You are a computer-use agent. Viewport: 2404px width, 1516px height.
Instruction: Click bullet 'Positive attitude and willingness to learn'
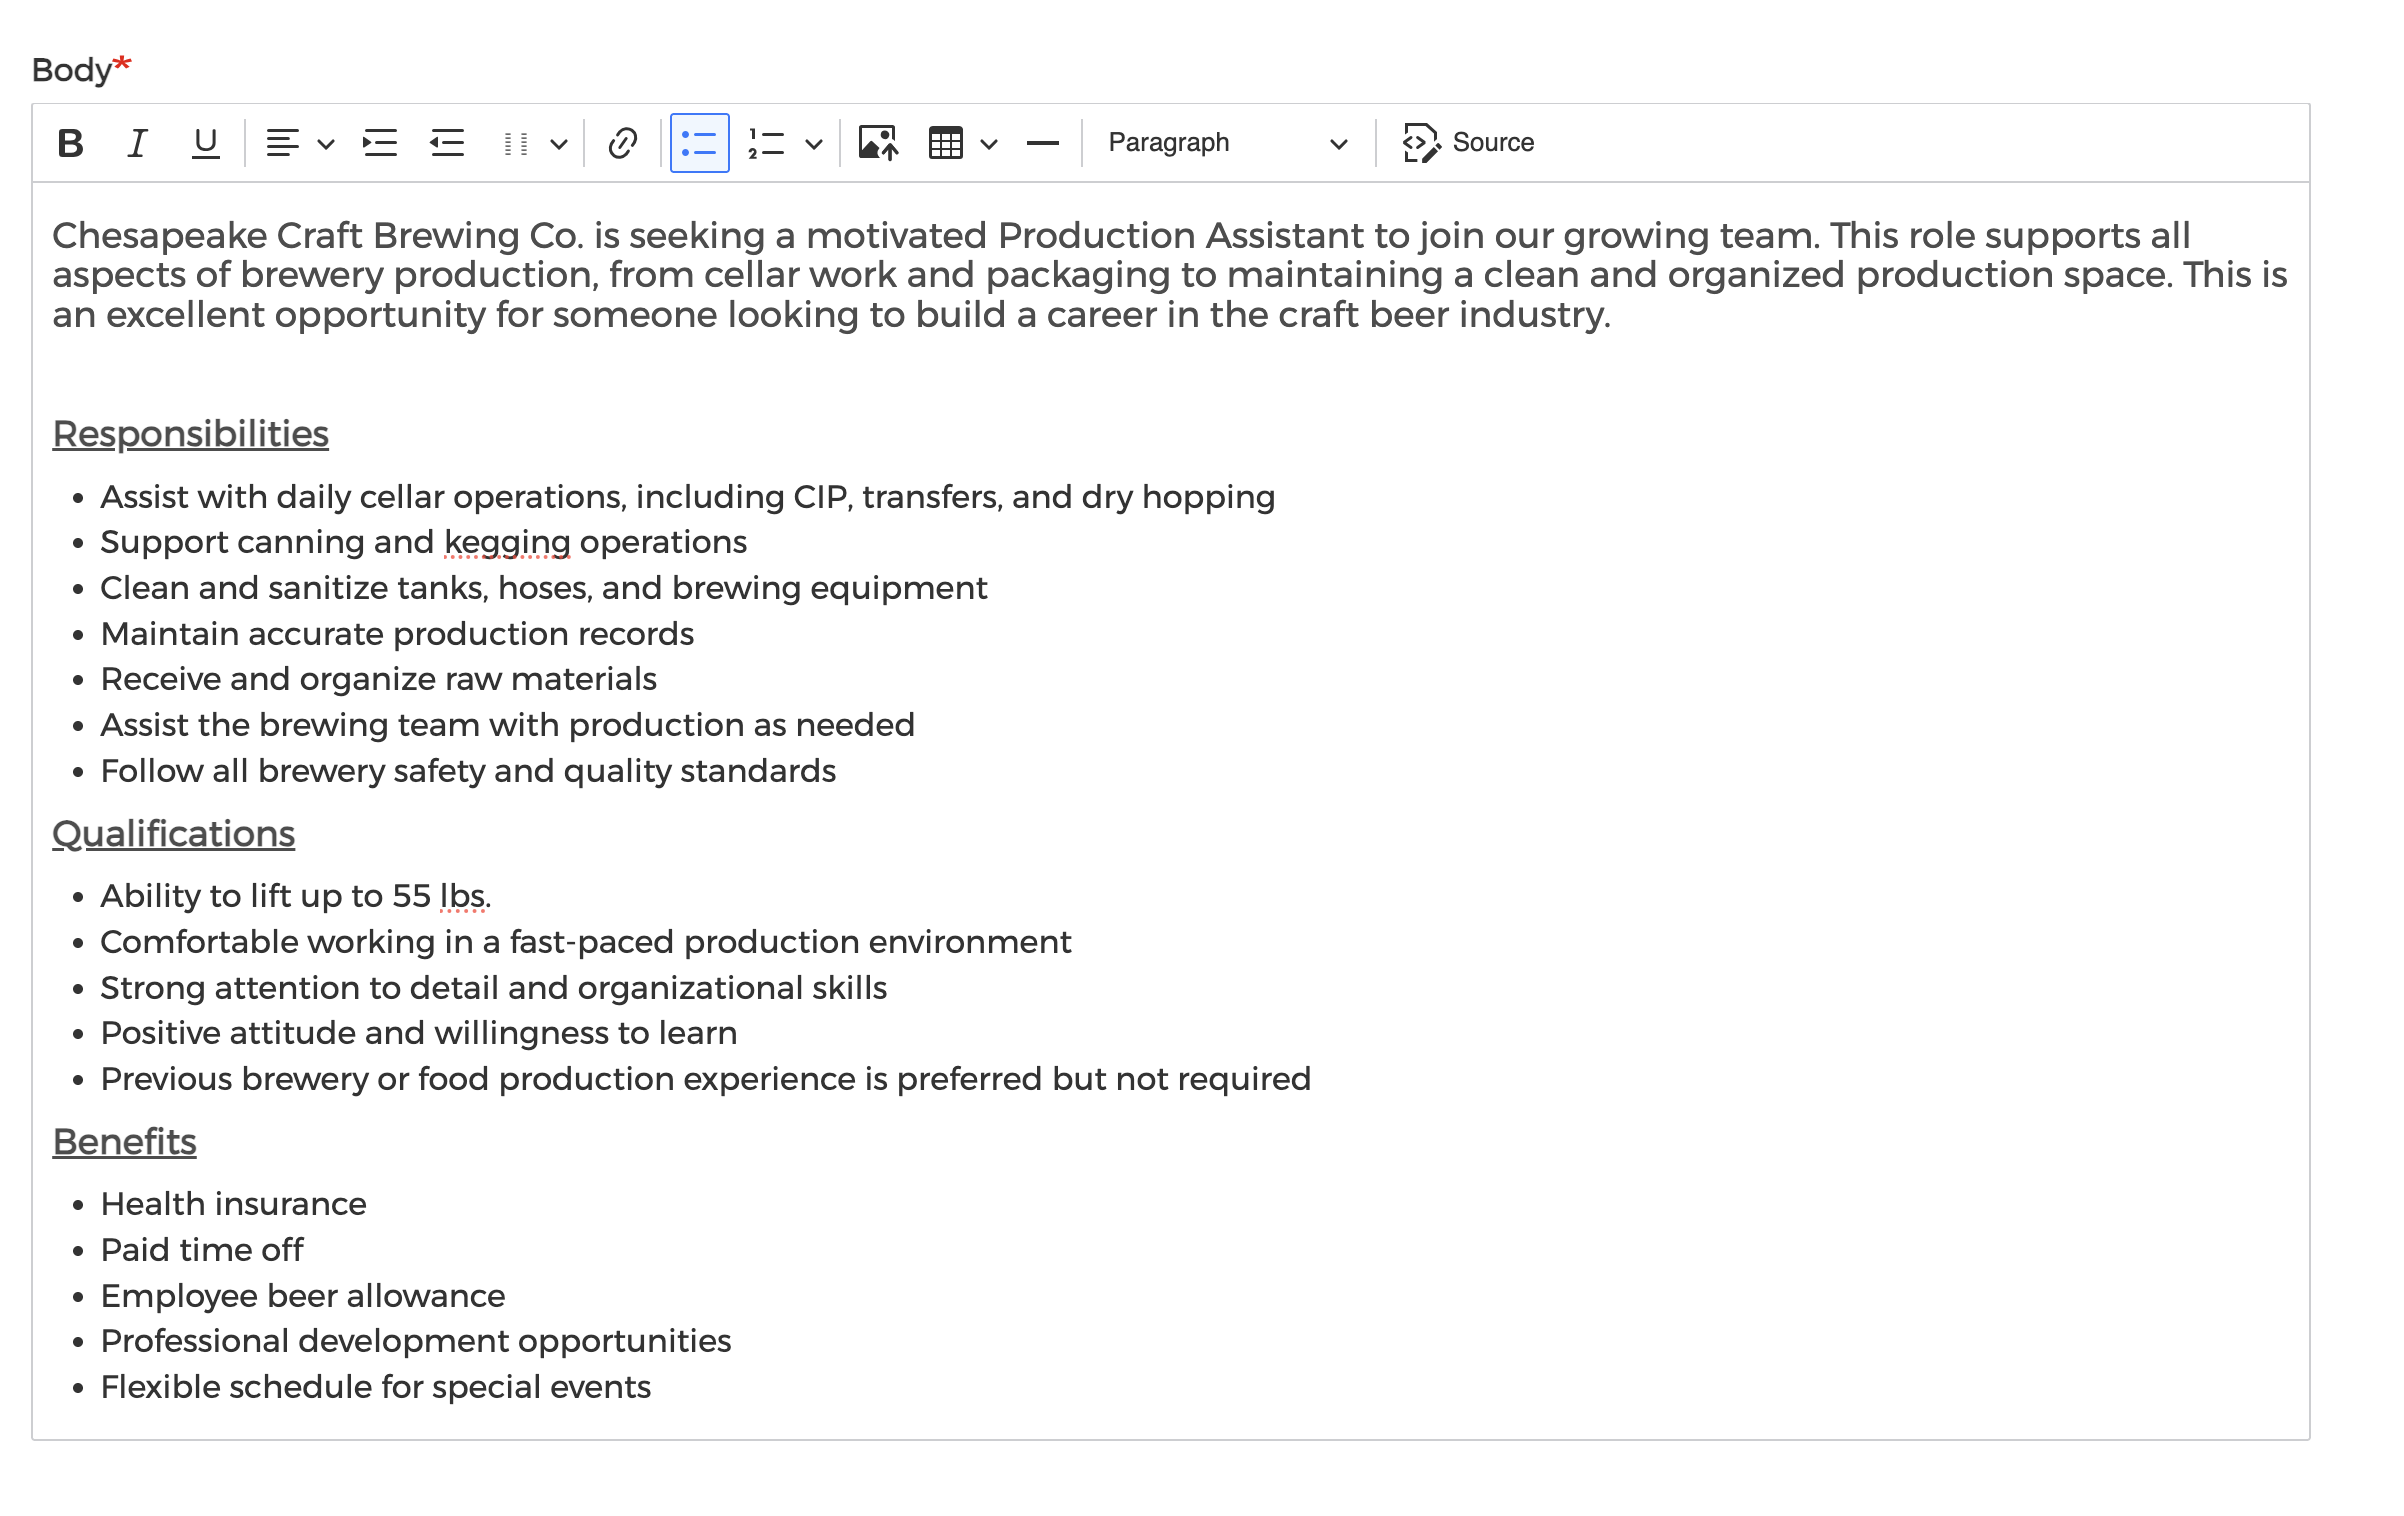(419, 1033)
